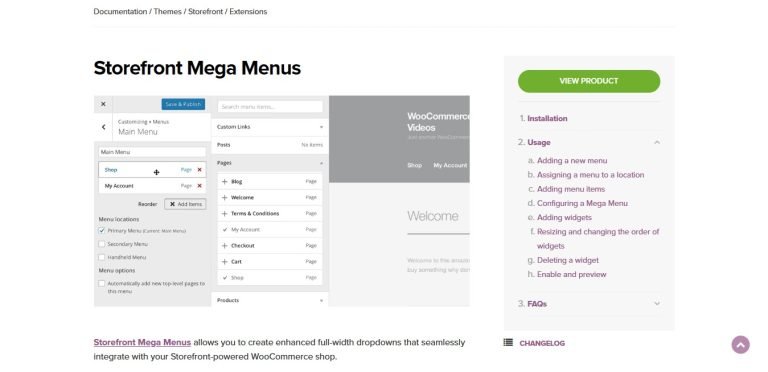Open the Configuring a Mega Menu link
Screen dimensions: 768x372
pyautogui.click(x=582, y=203)
